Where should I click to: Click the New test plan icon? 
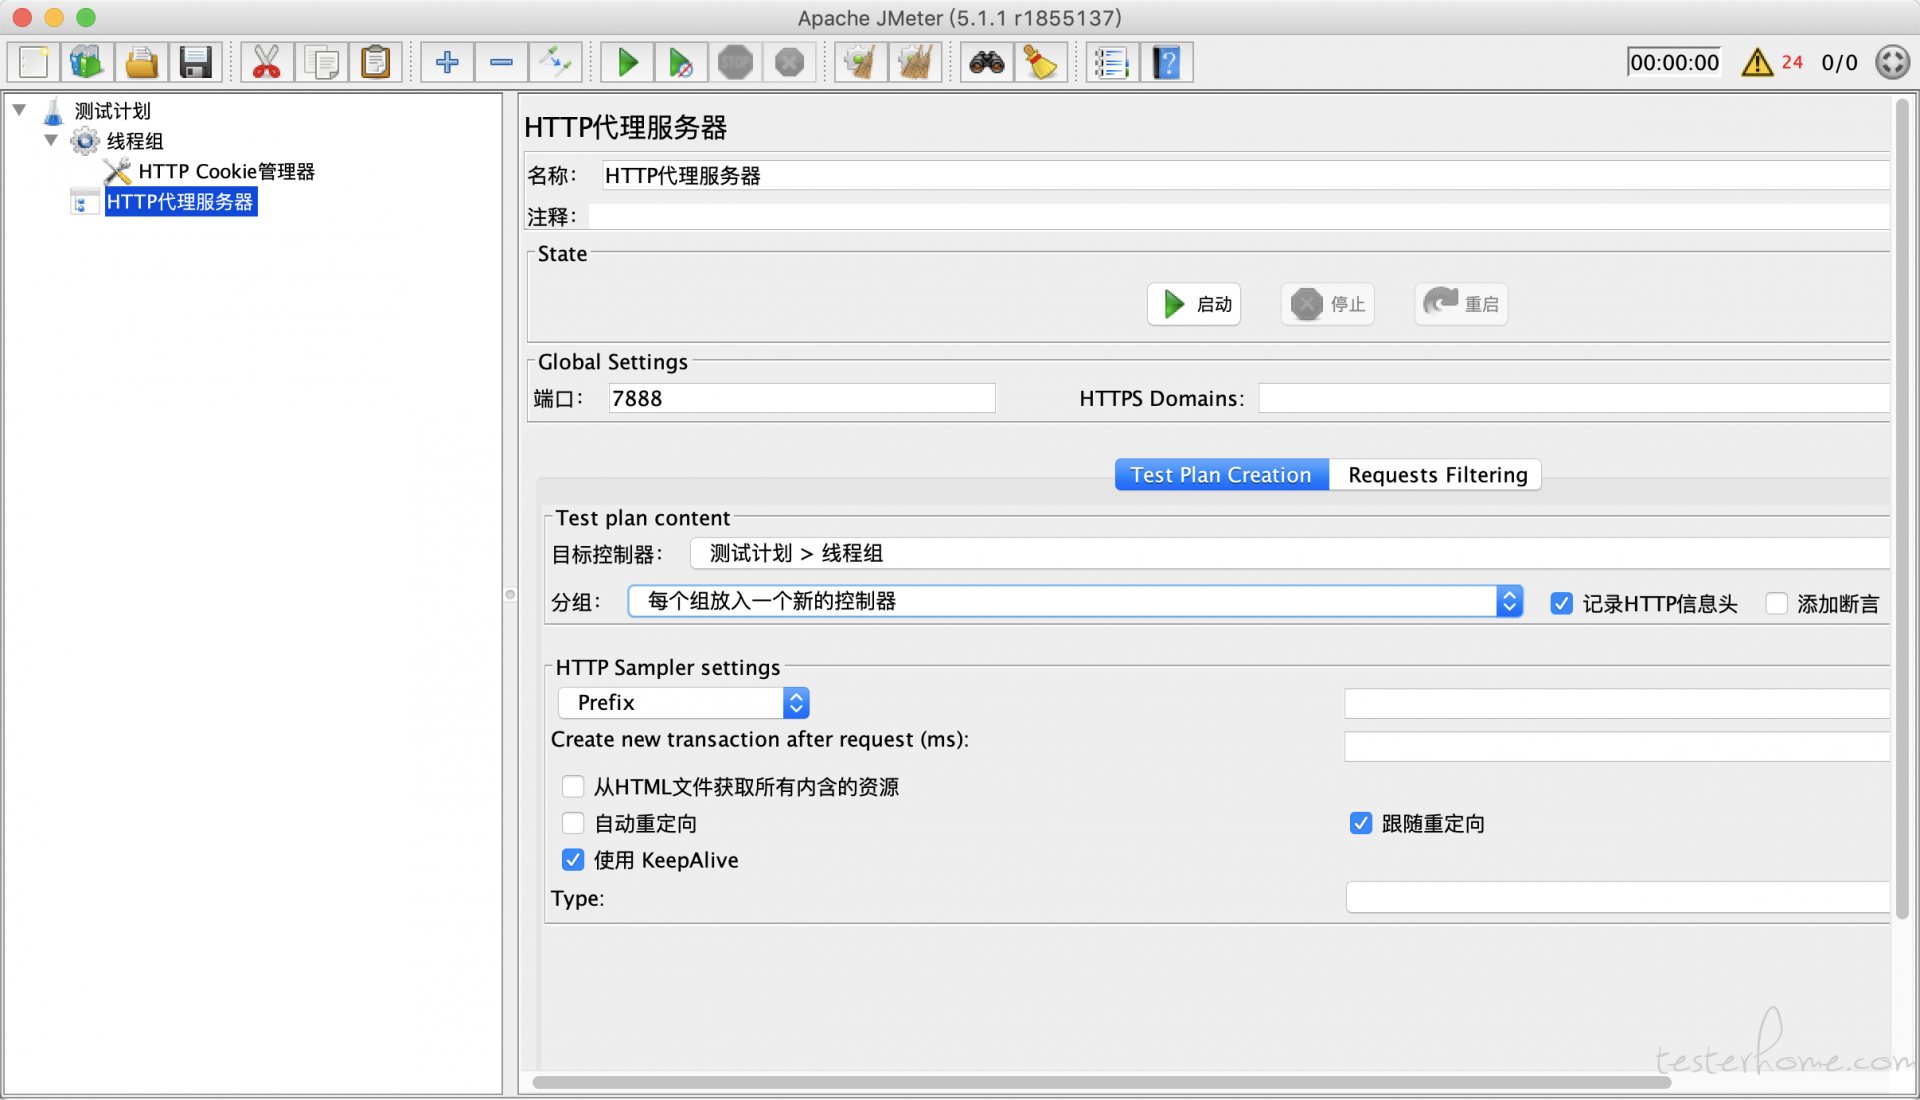click(x=34, y=63)
